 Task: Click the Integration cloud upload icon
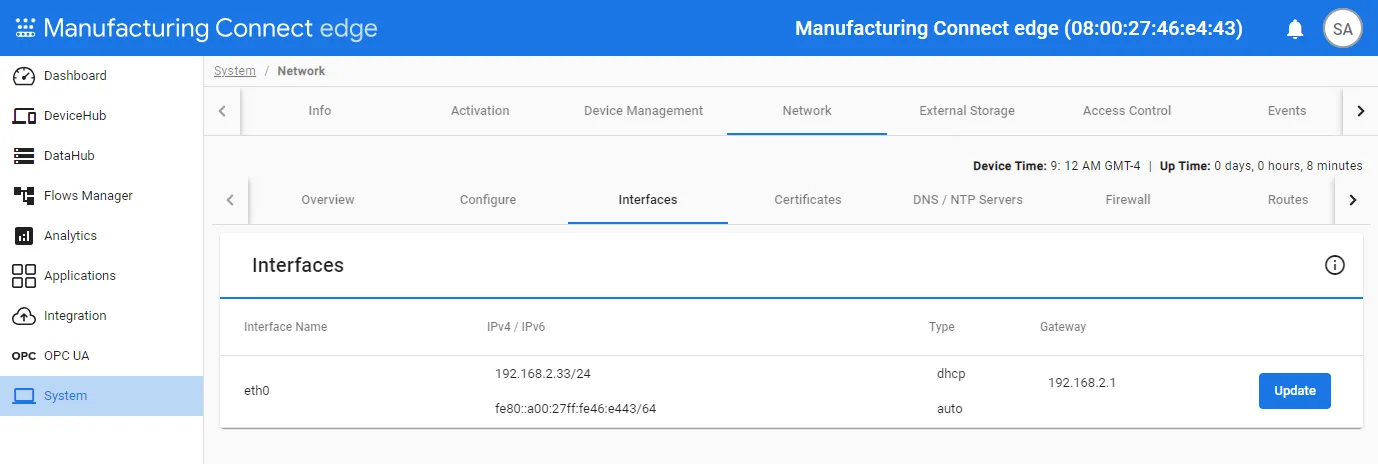pyautogui.click(x=24, y=316)
